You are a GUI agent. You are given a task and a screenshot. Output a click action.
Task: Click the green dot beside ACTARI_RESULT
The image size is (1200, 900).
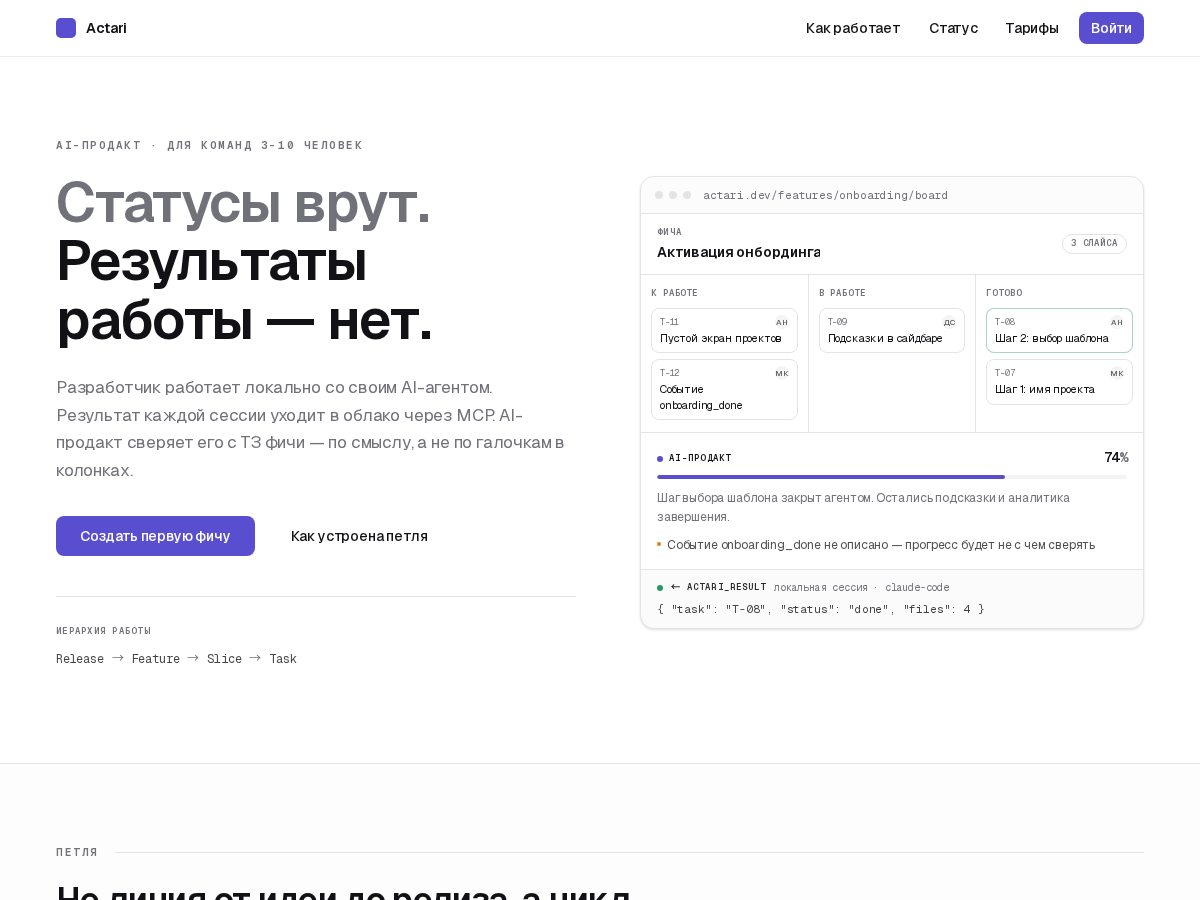660,588
